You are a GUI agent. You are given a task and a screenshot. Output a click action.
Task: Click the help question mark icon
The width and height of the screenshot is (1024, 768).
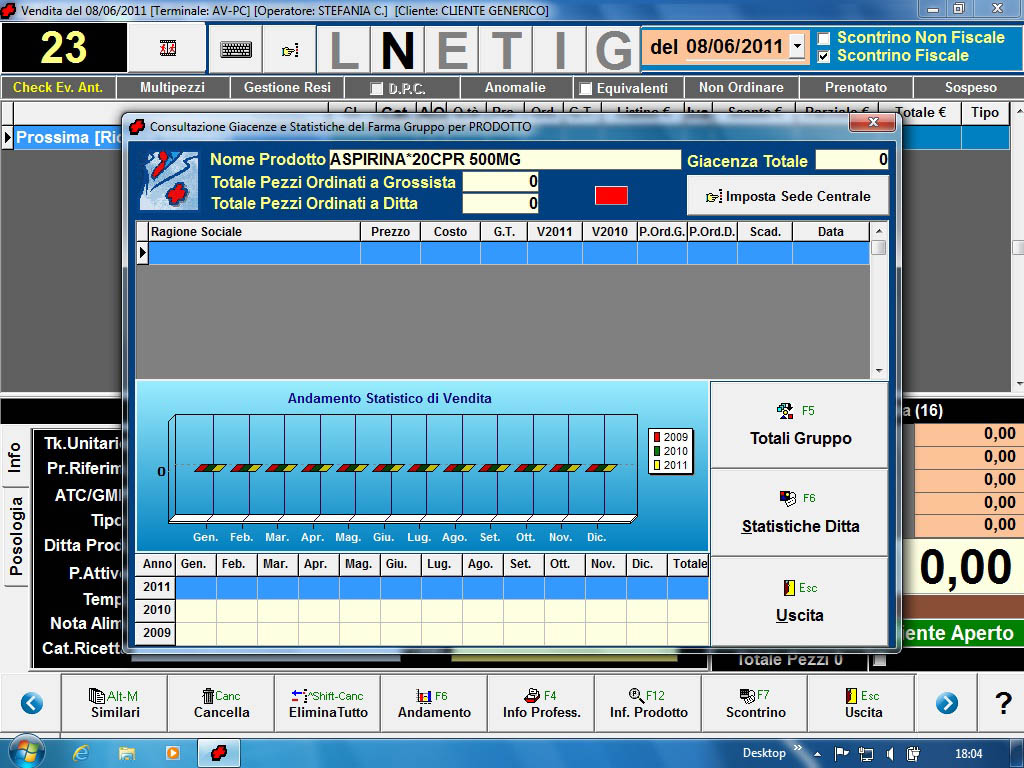[1003, 704]
